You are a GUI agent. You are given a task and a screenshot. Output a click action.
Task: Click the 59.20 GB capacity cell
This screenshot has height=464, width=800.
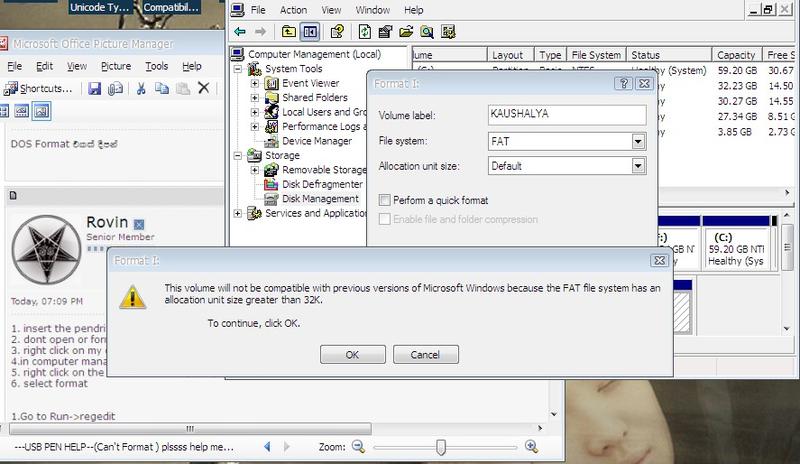[737, 70]
